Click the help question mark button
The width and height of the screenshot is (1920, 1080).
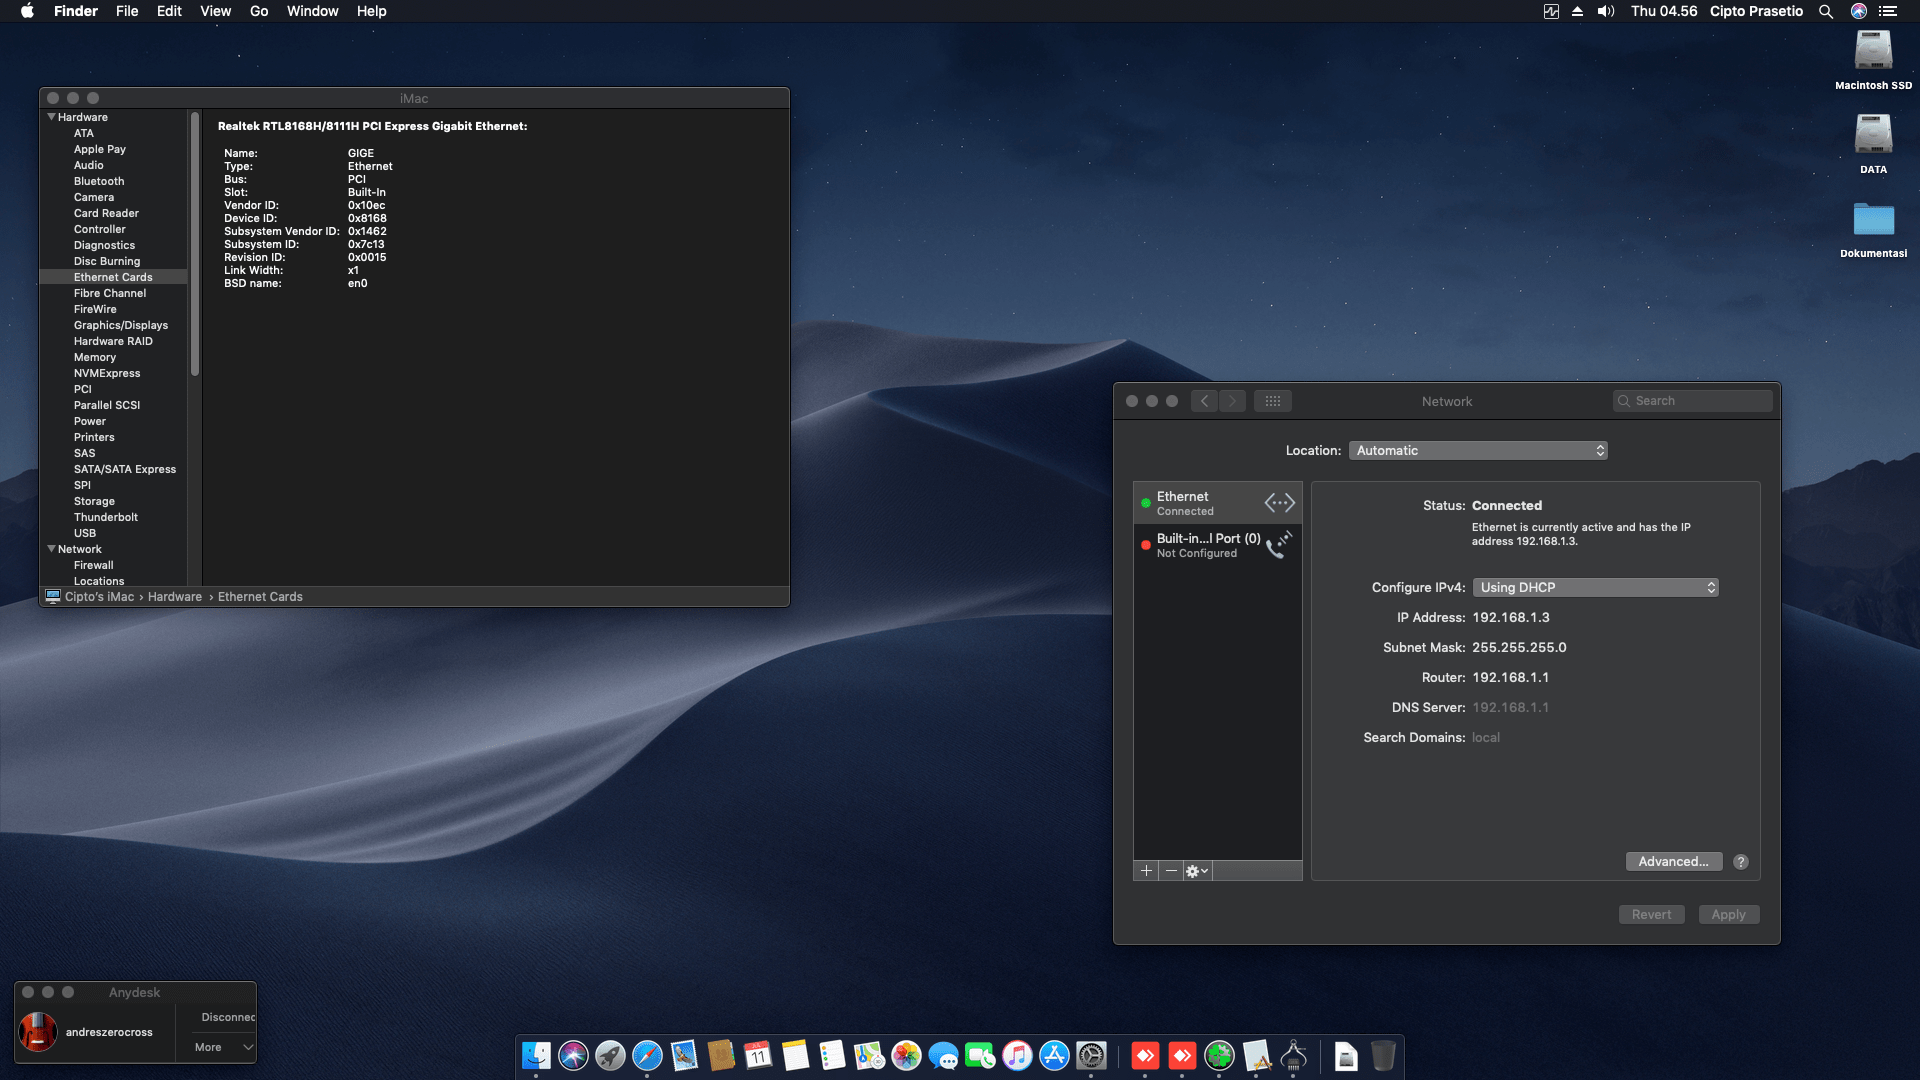pos(1741,862)
